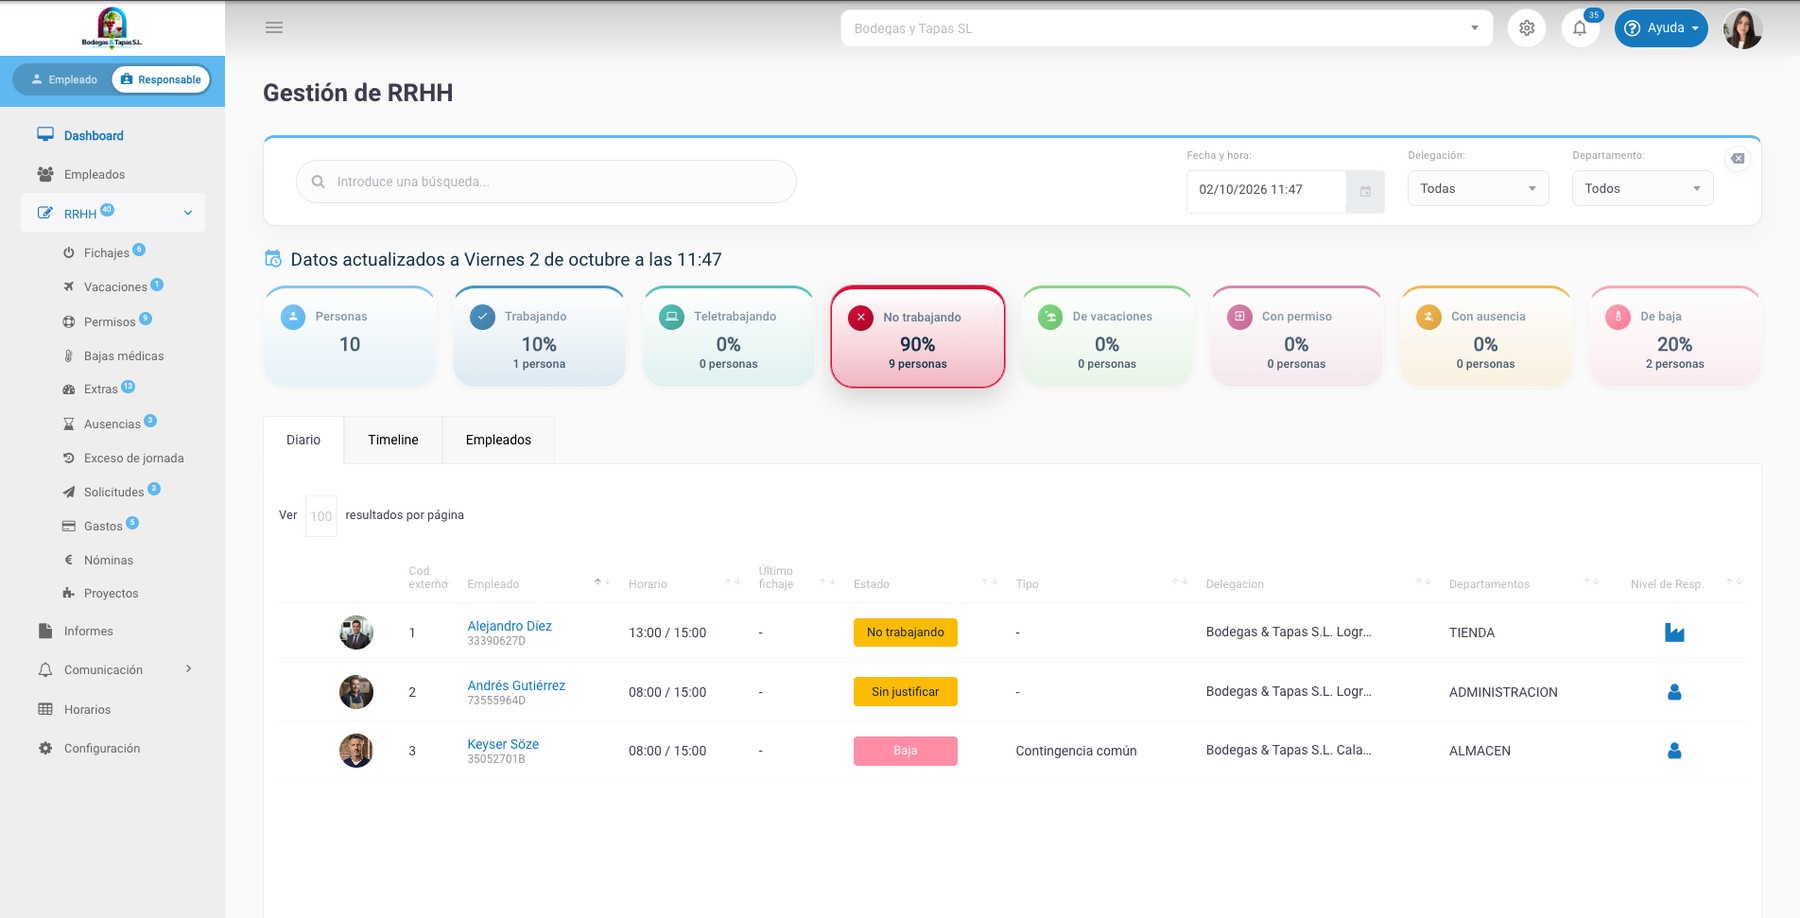The image size is (1800, 918).
Task: Click the Dashboard monitor icon in sidebar
Action: click(45, 135)
